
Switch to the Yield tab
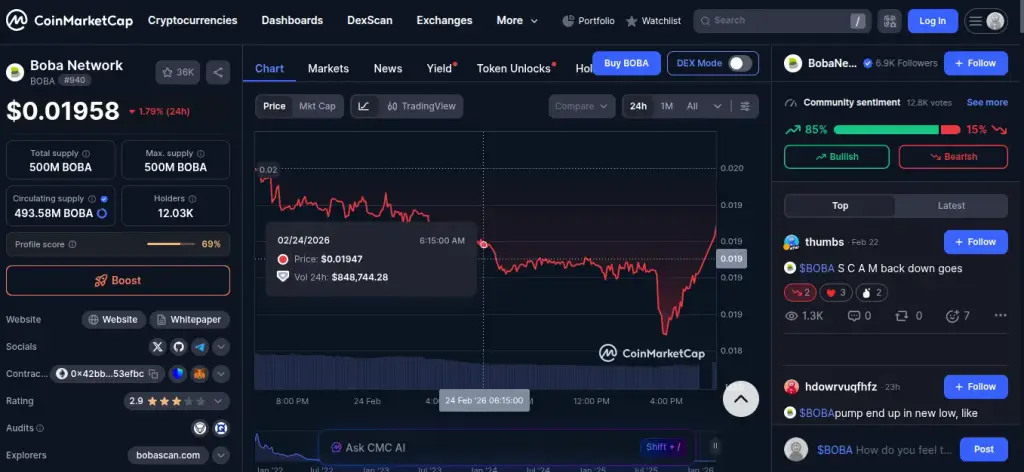coord(440,69)
